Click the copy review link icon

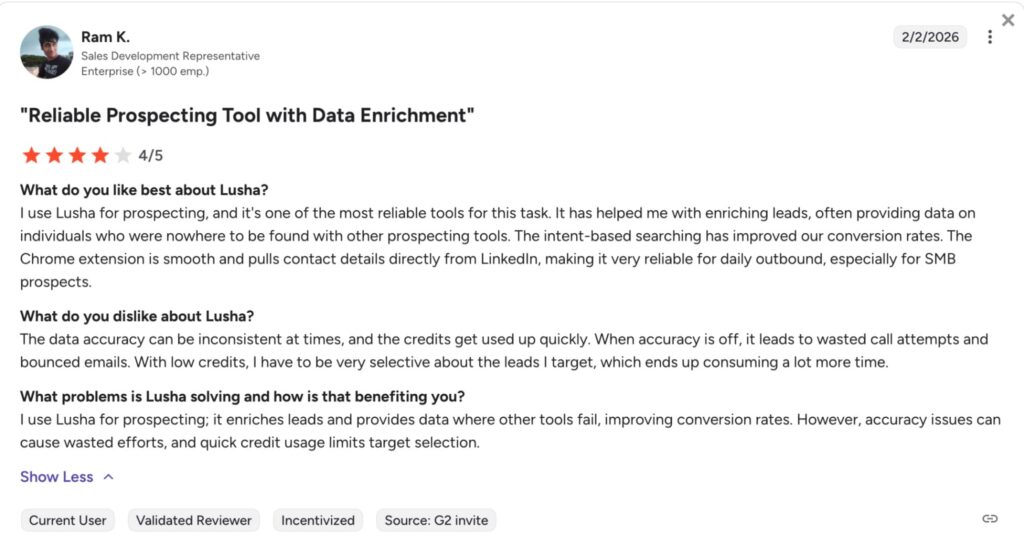[x=990, y=519]
